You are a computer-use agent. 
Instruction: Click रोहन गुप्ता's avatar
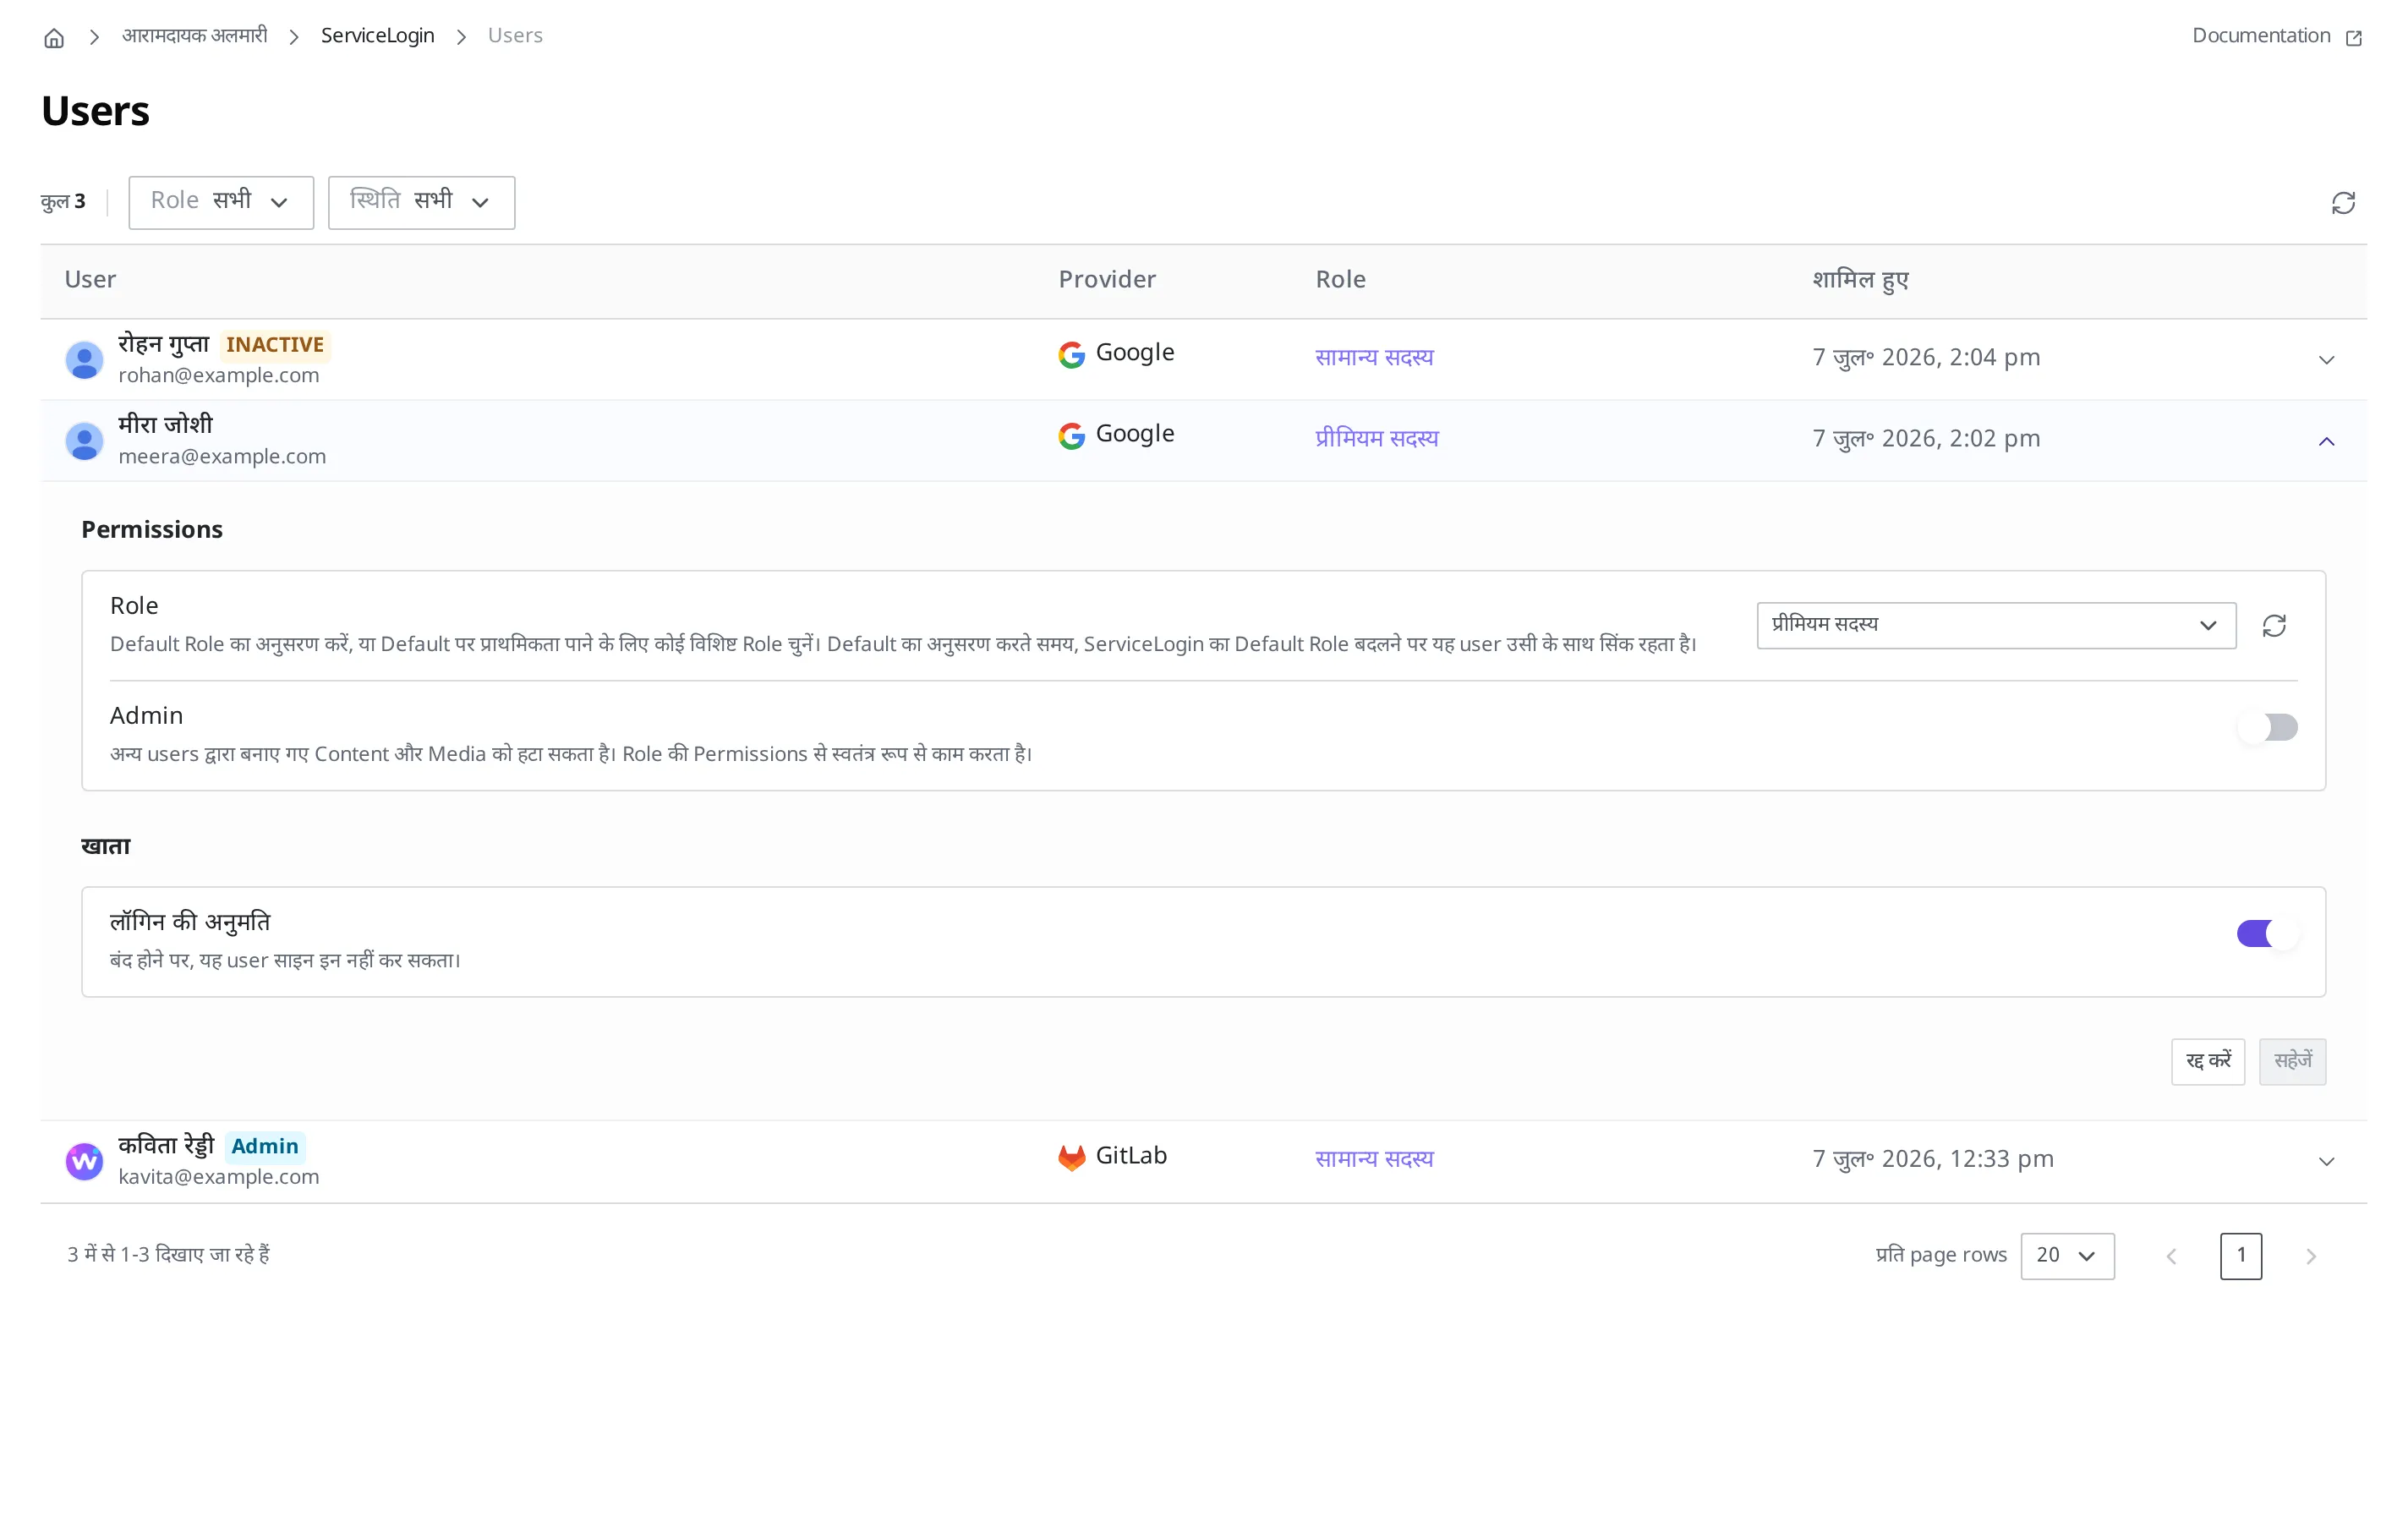pyautogui.click(x=84, y=360)
